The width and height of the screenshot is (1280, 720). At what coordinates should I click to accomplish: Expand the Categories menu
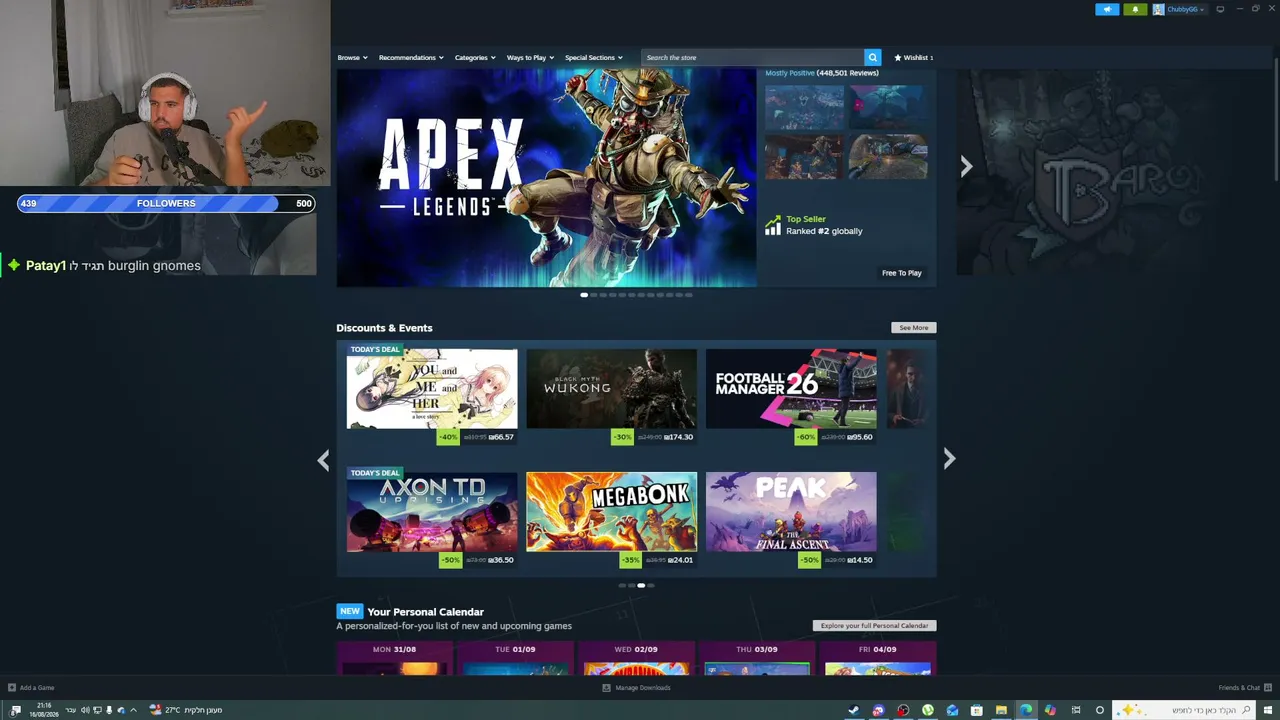coord(475,58)
